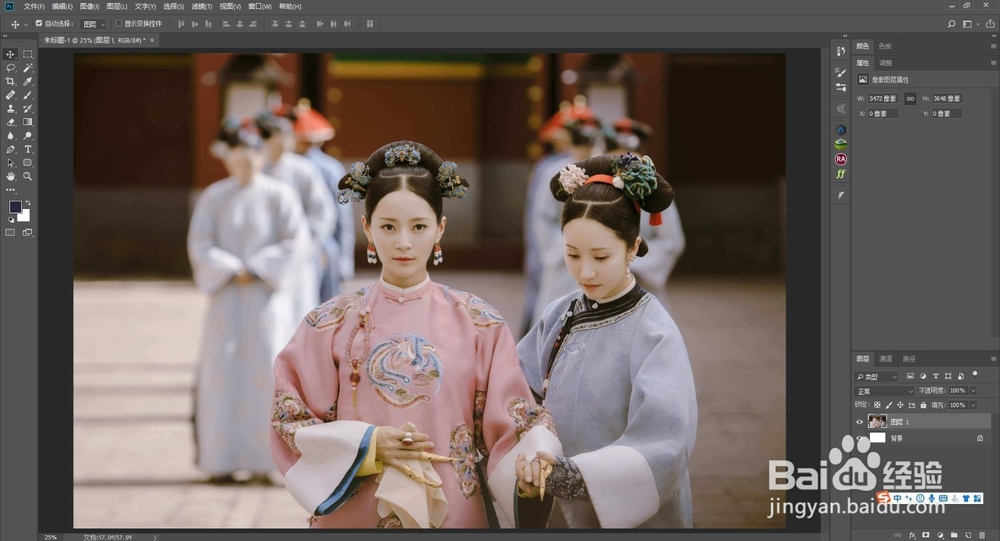The height and width of the screenshot is (541, 1000).
Task: Open the 文件(F) menu
Action: [x=34, y=6]
